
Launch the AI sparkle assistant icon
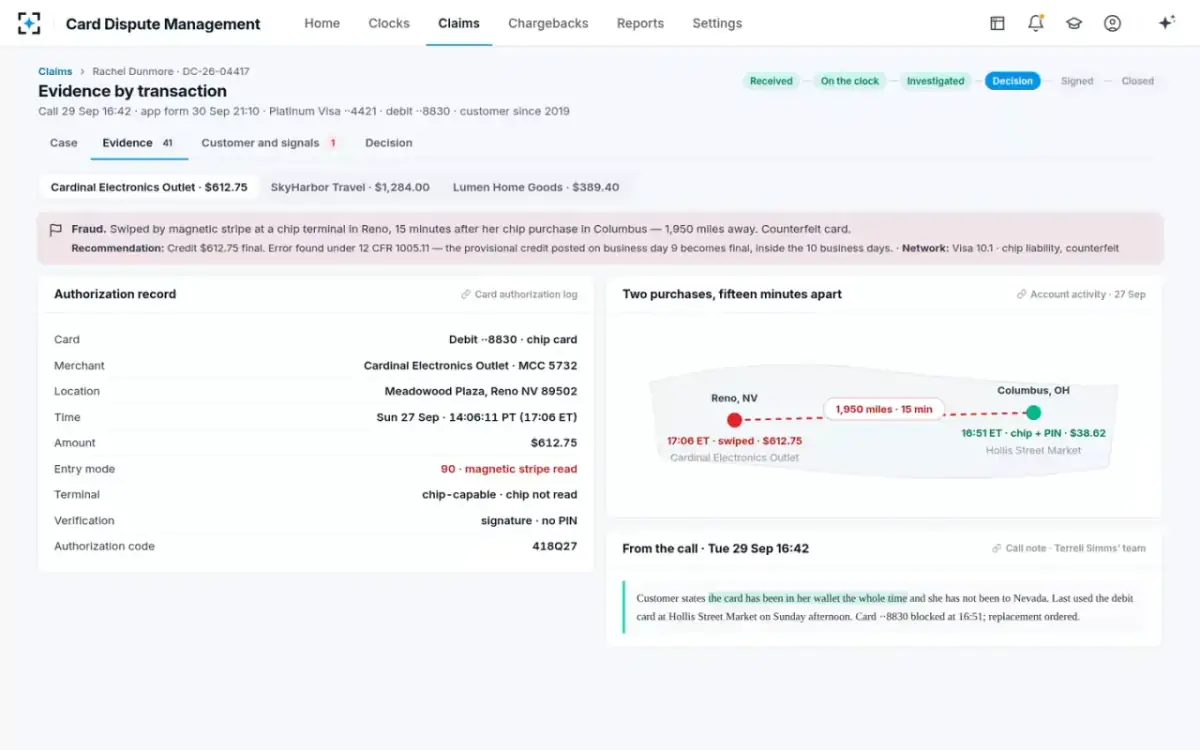pos(1166,23)
